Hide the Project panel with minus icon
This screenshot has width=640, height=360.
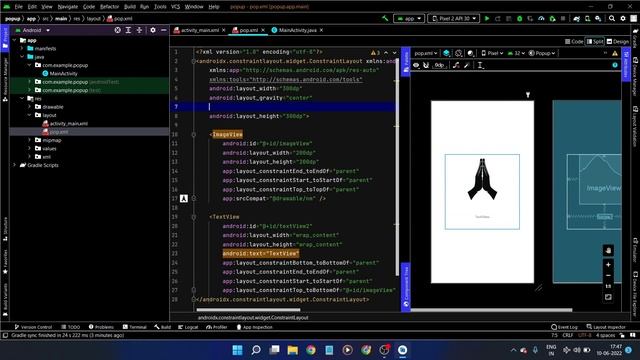(x=164, y=30)
